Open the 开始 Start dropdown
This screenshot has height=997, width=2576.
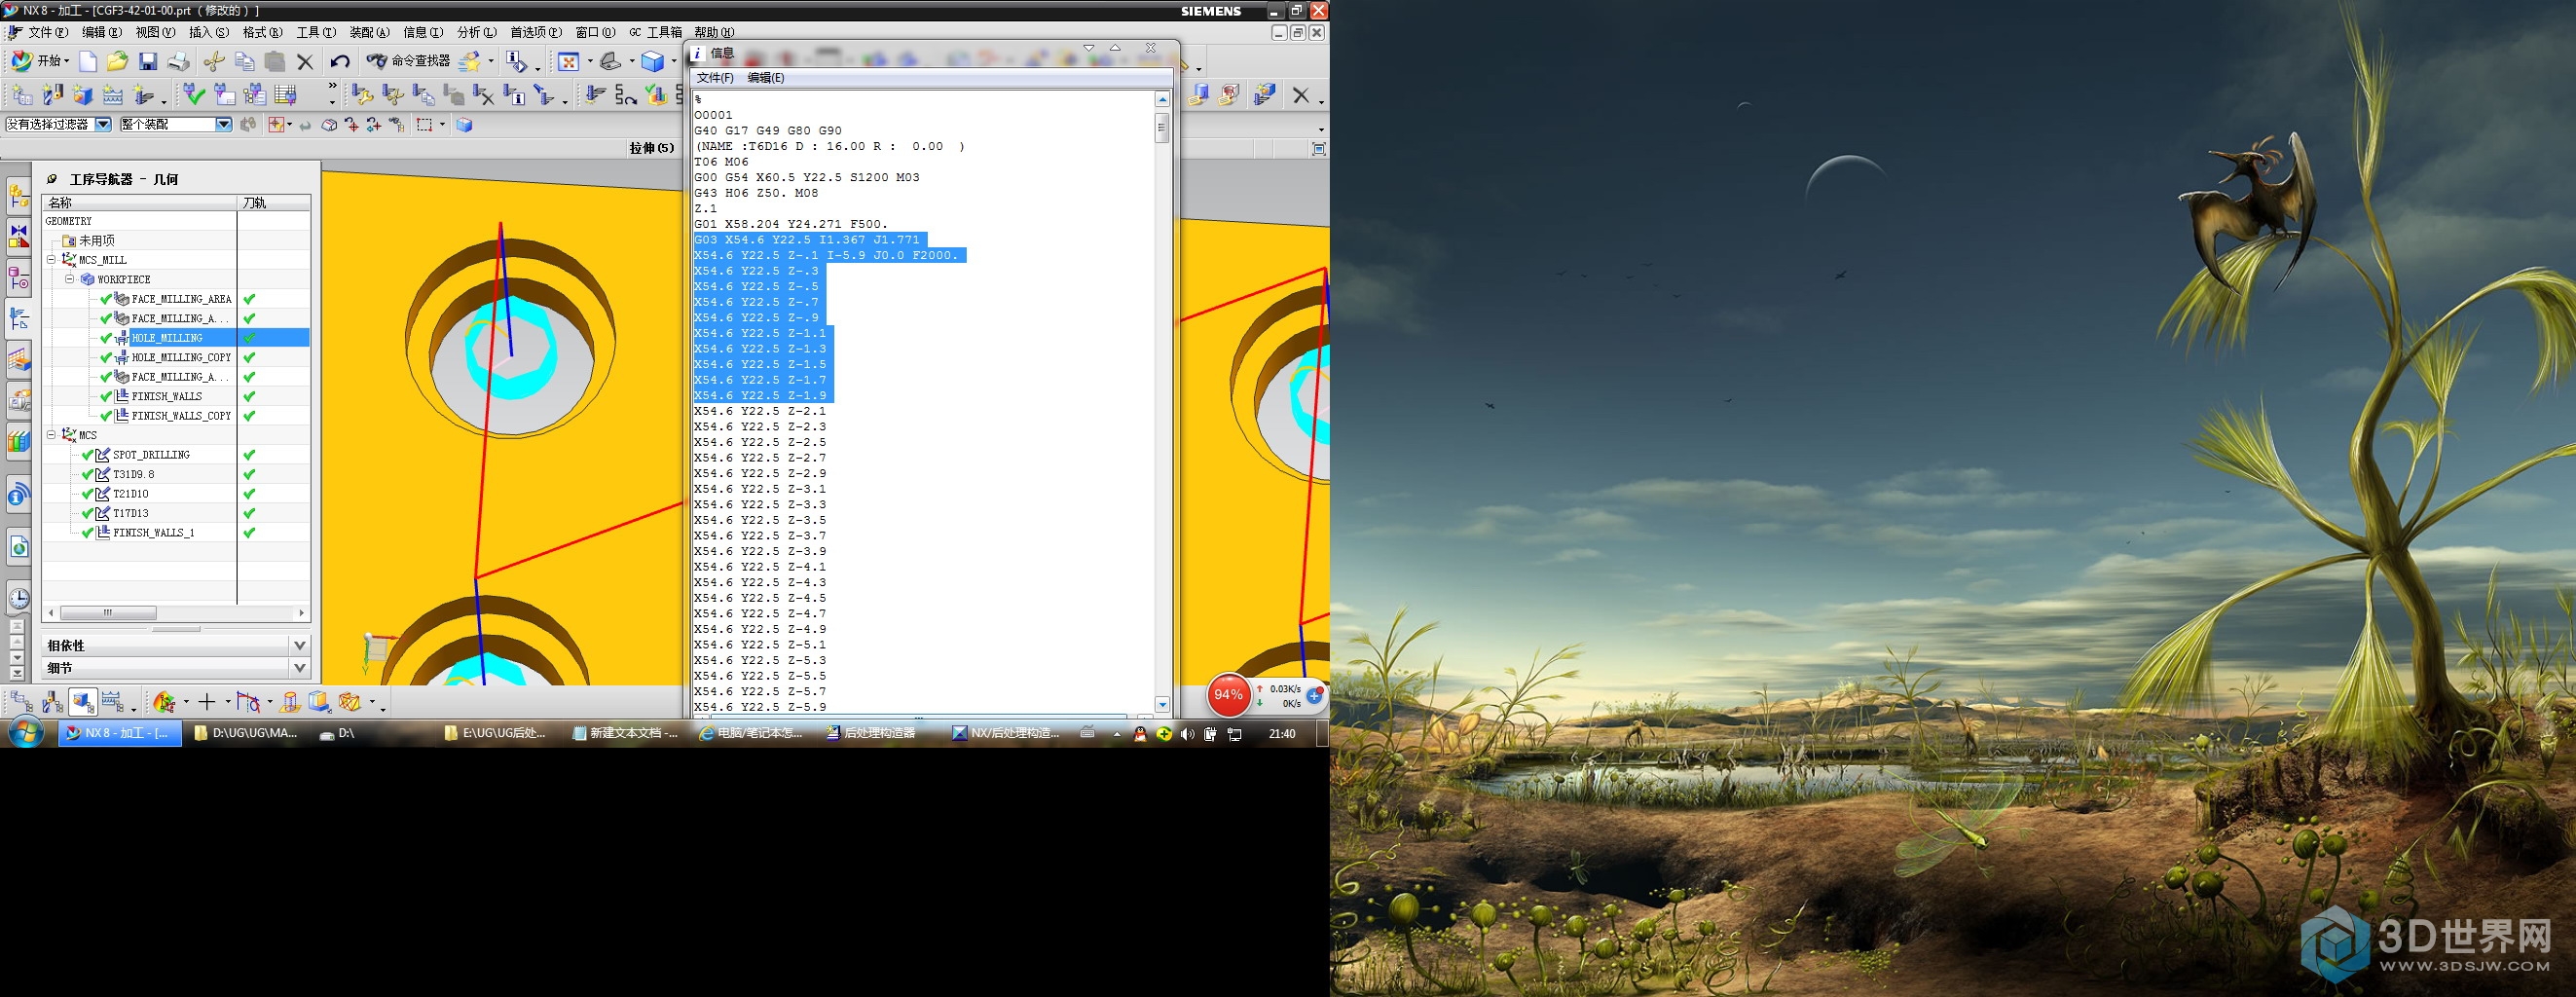[40, 62]
